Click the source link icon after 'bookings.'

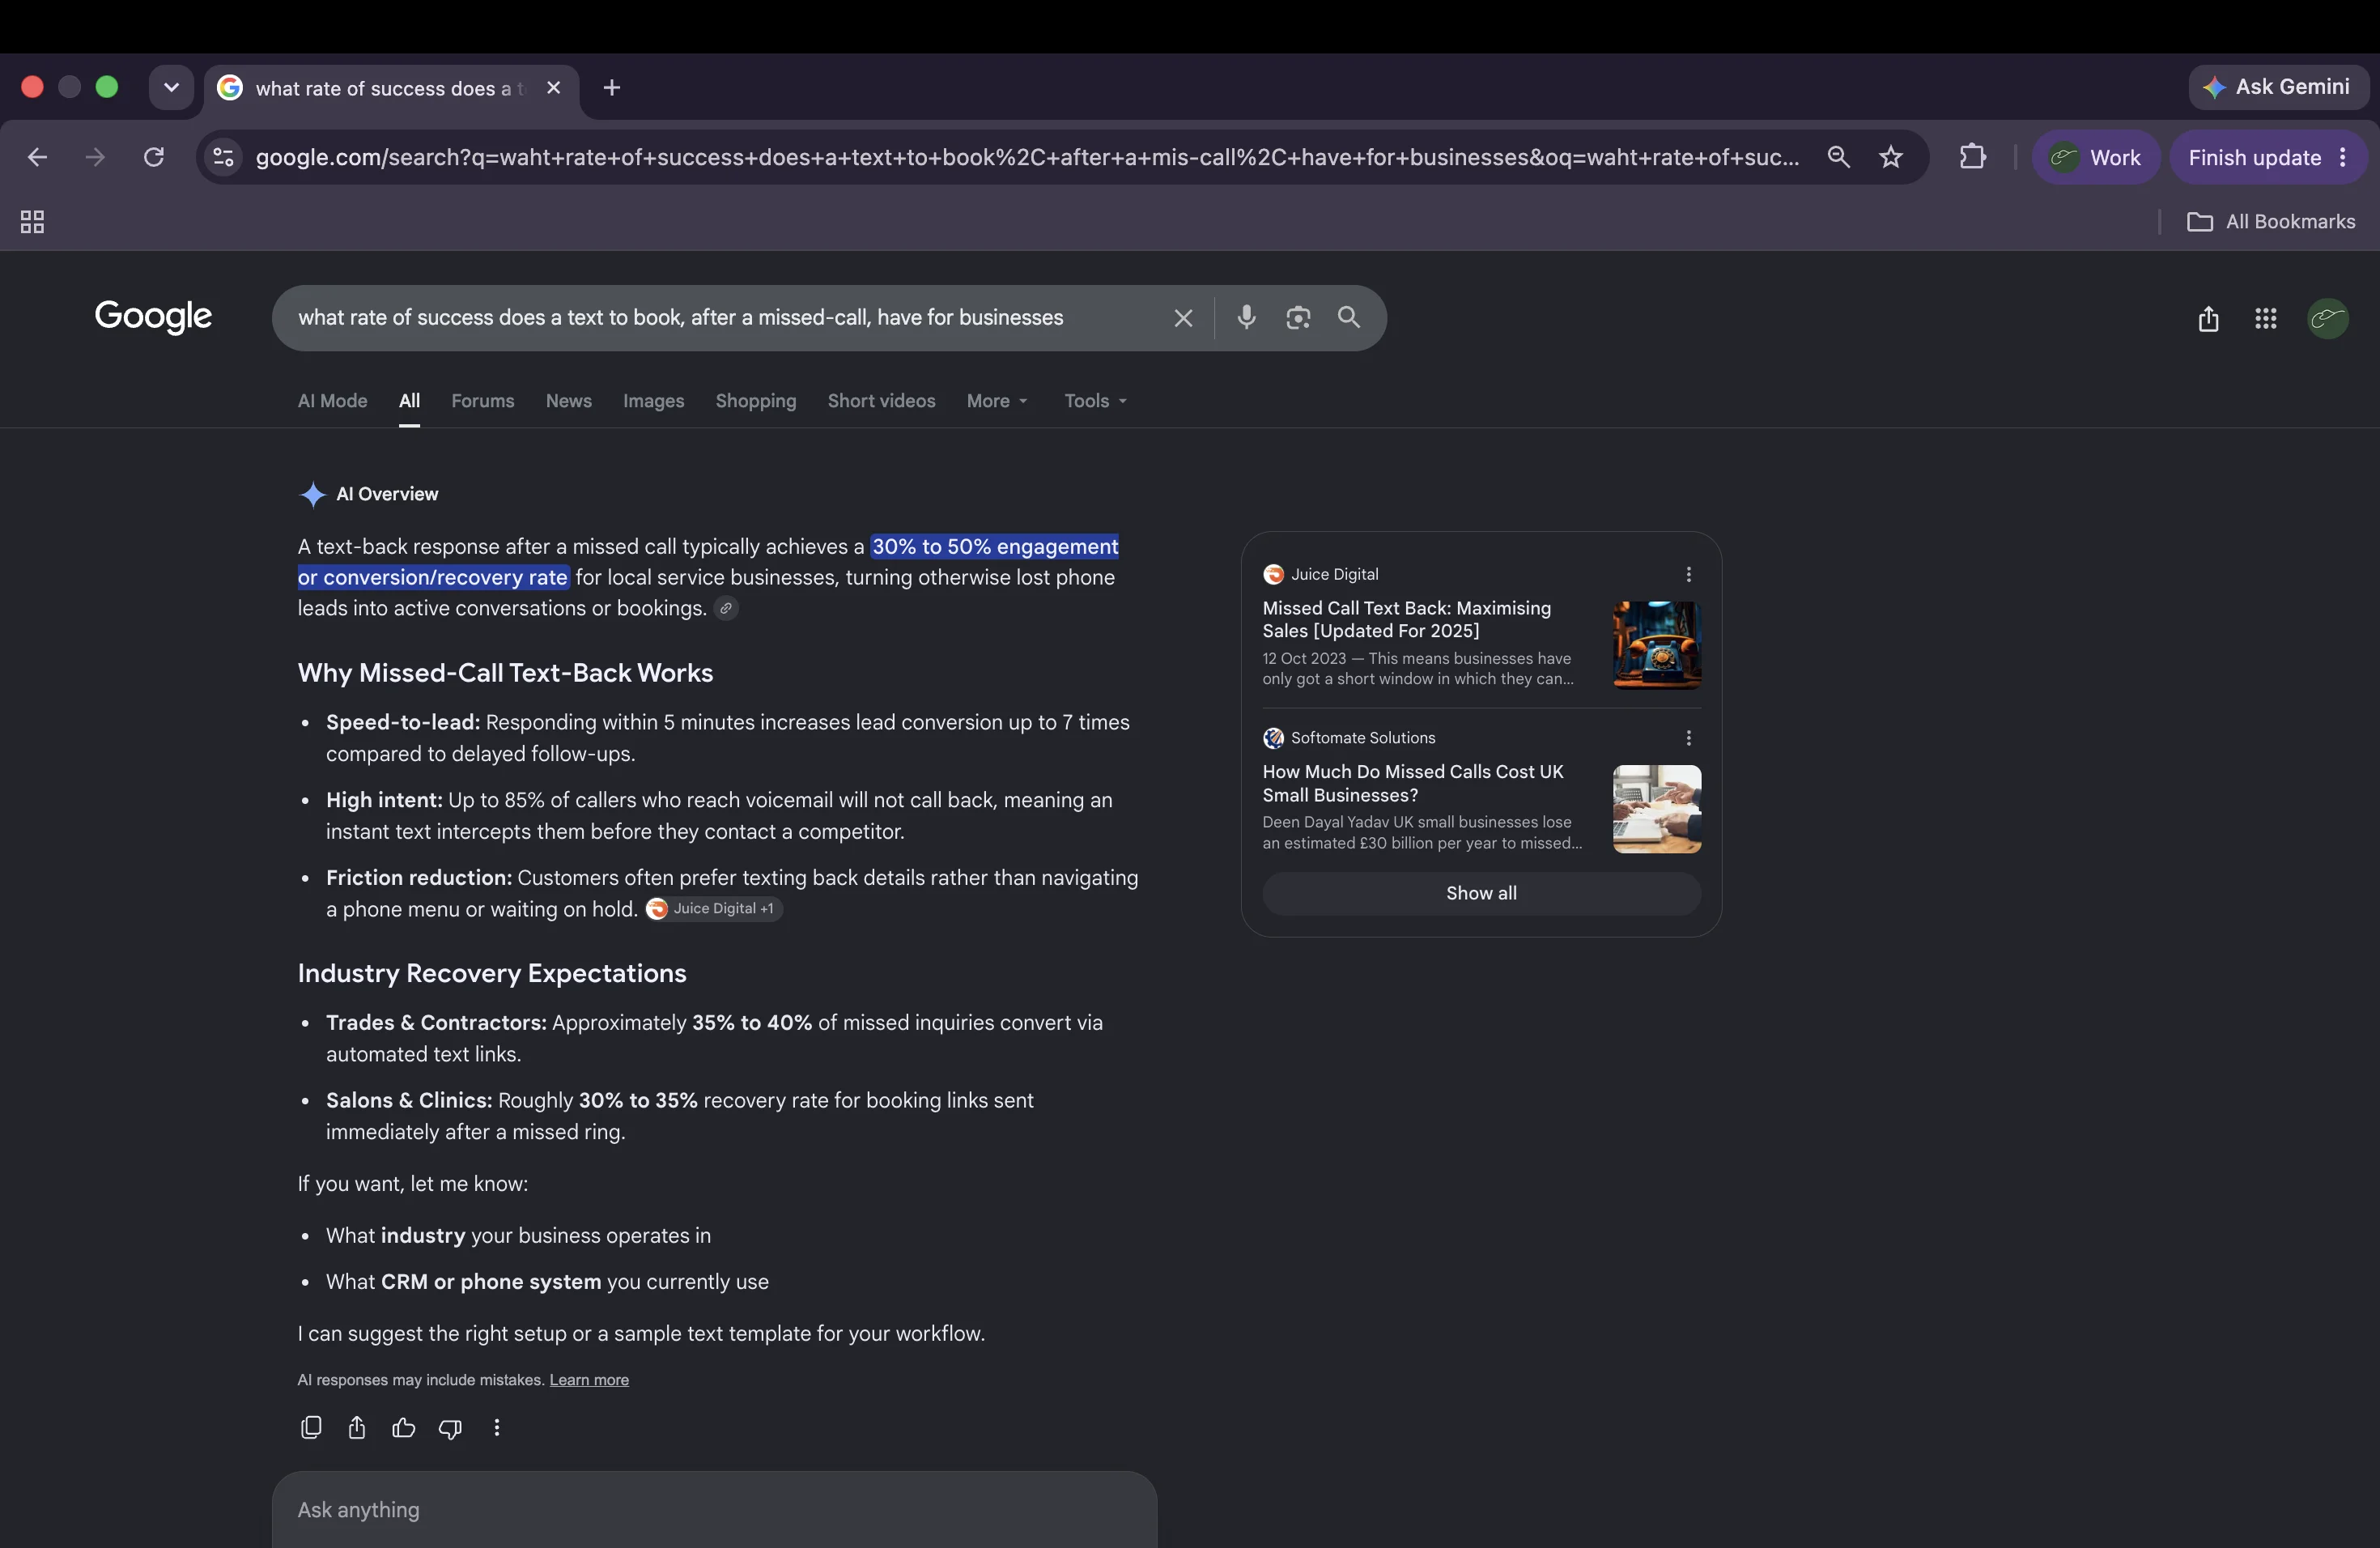coord(727,608)
